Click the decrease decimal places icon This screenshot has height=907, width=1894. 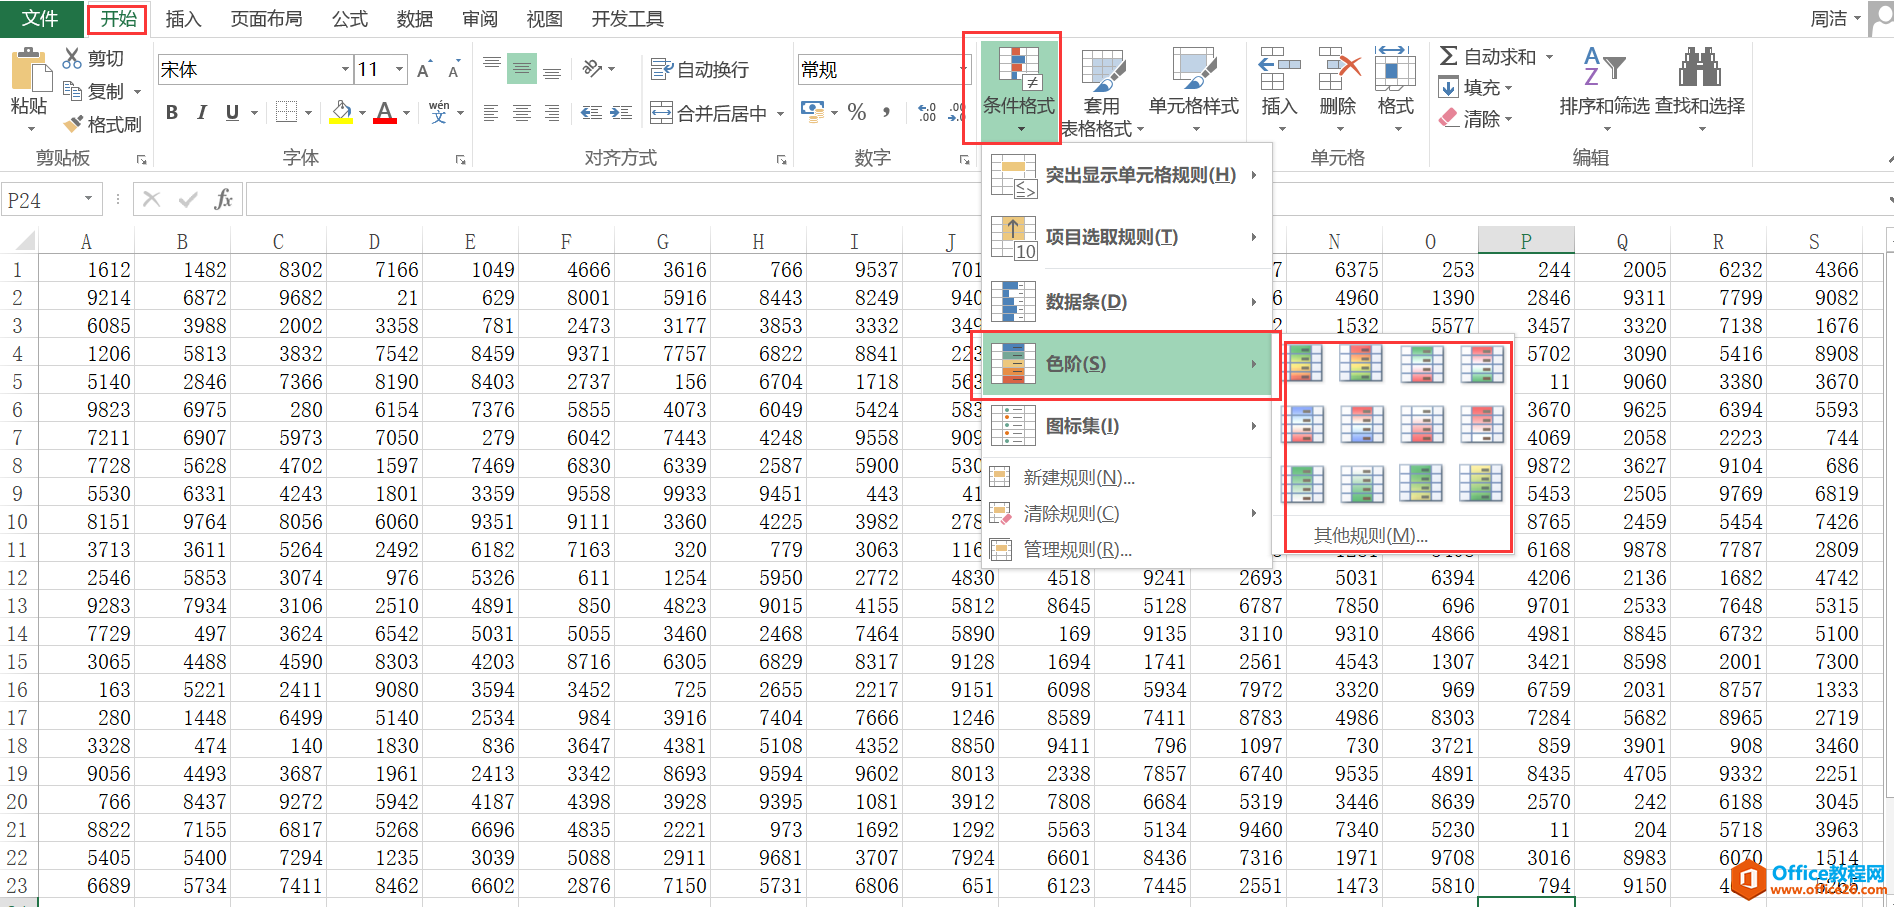coord(958,112)
